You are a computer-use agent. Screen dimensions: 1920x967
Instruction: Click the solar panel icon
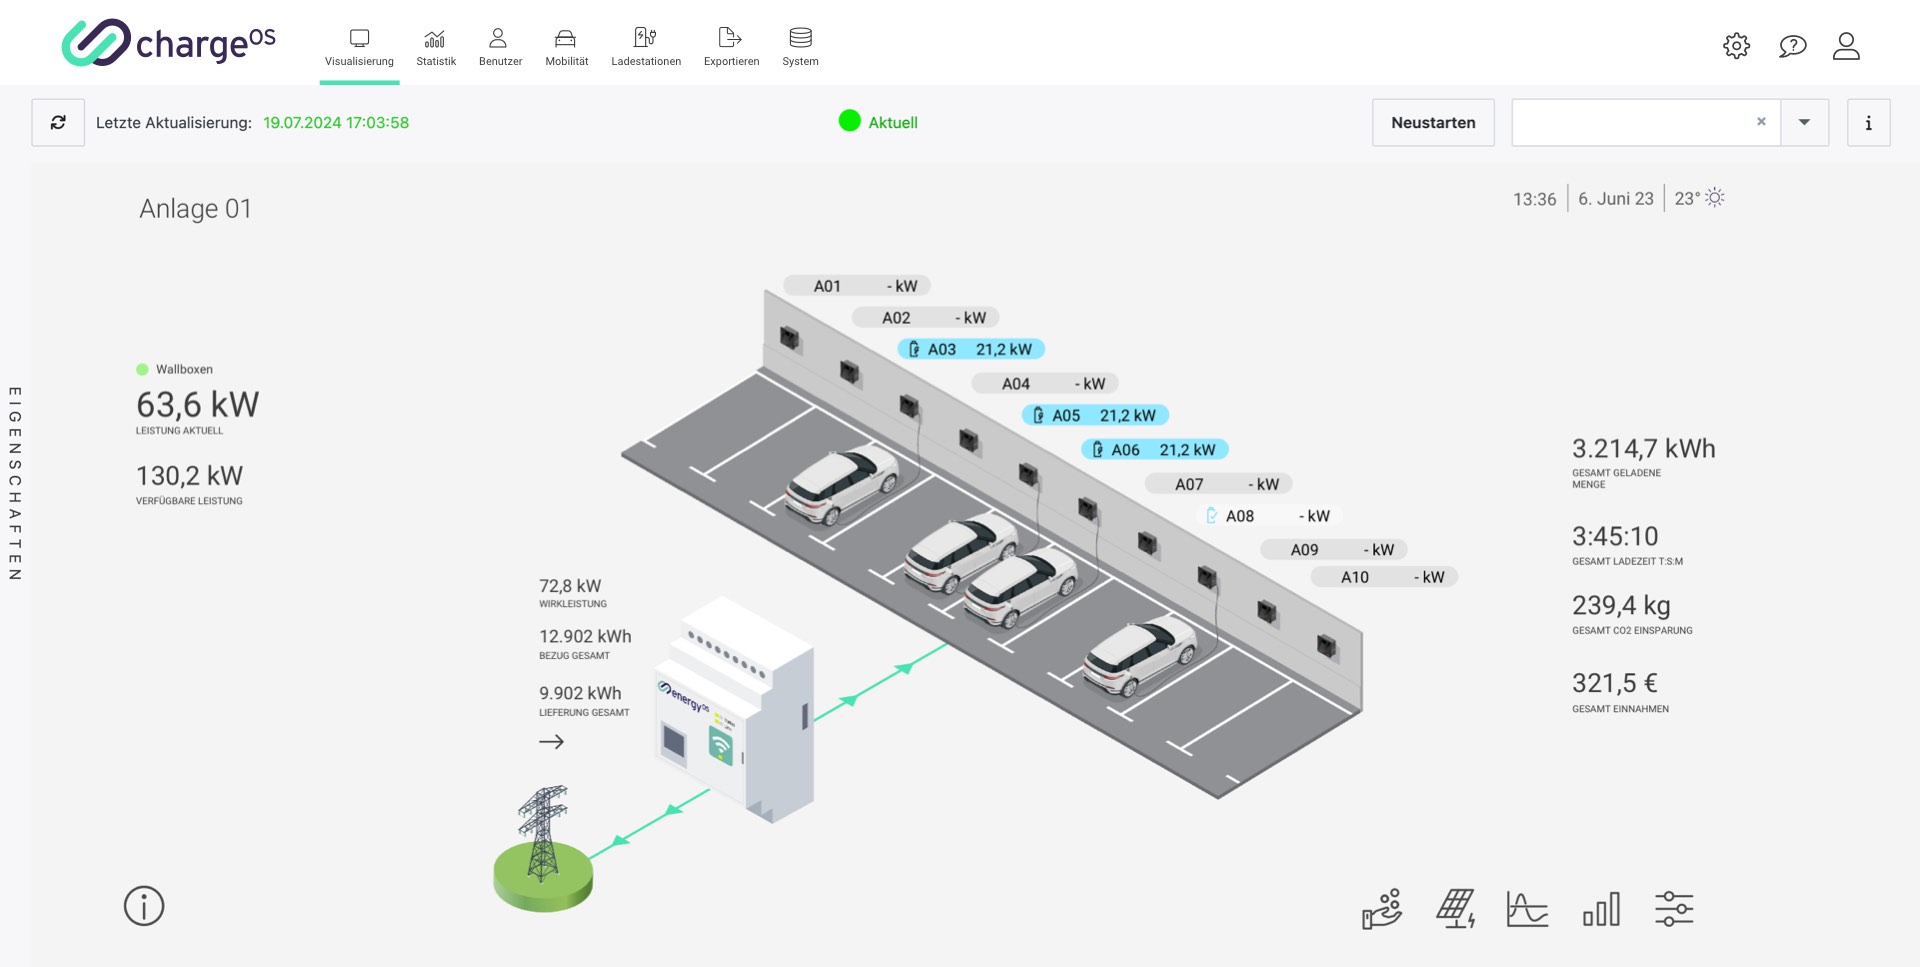tap(1455, 909)
